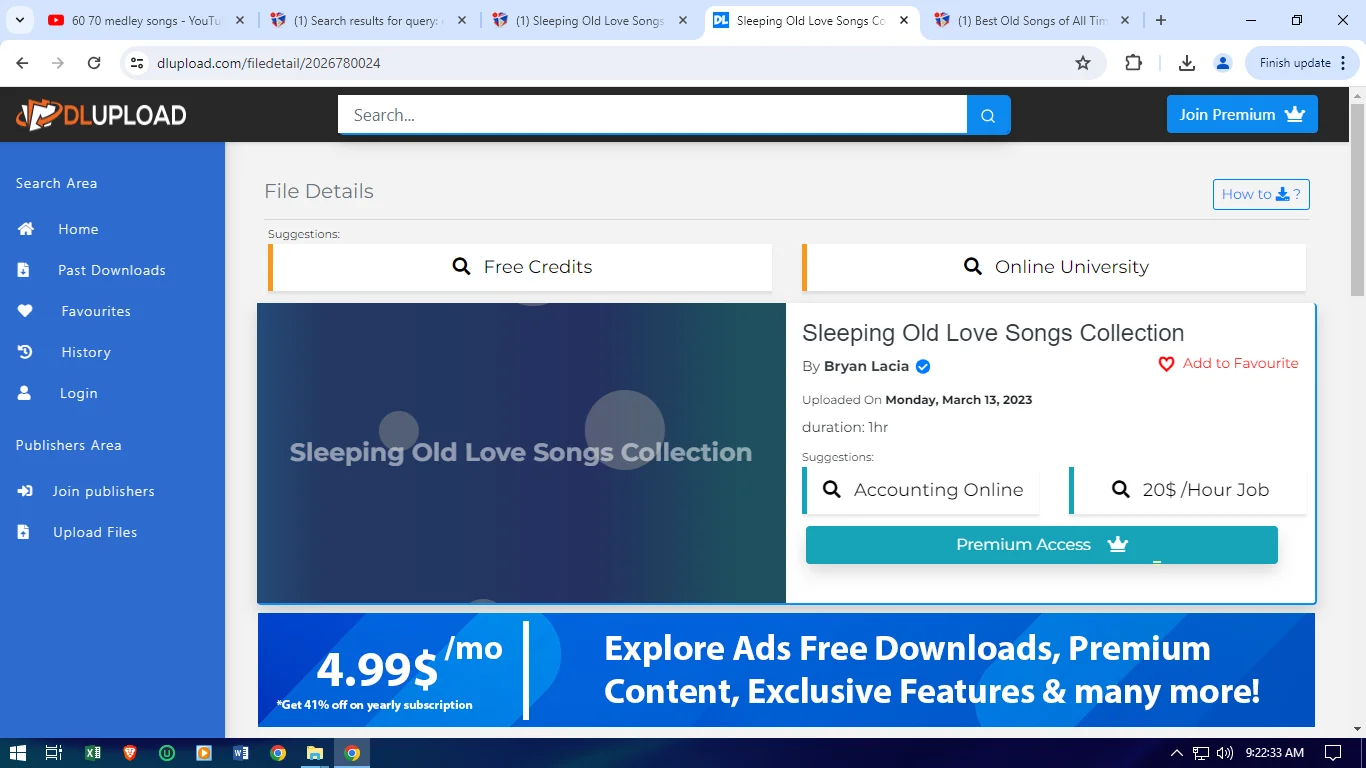Click the verified badge next to Bryan Lacia
The height and width of the screenshot is (768, 1366).
[x=923, y=366]
